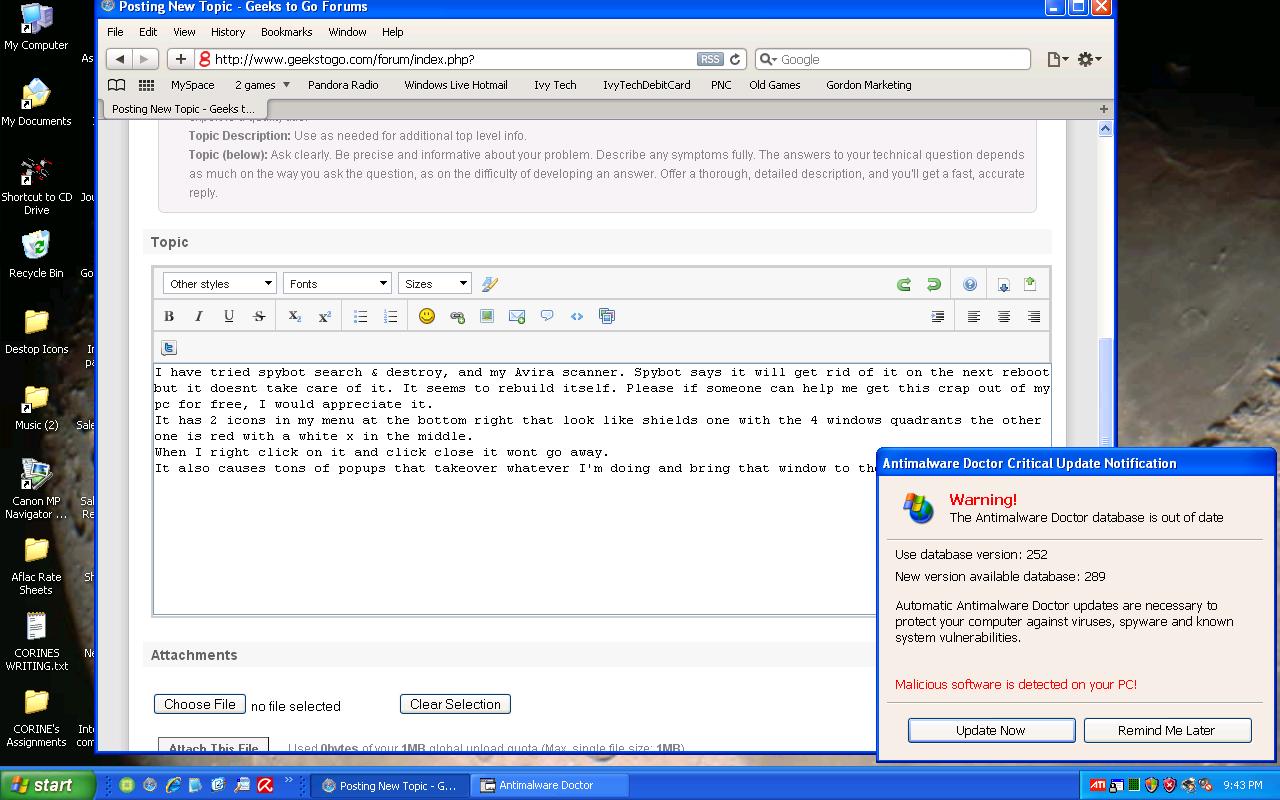Viewport: 1280px width, 800px height.
Task: Toggle bold formatting in the topic editor
Action: coord(169,316)
